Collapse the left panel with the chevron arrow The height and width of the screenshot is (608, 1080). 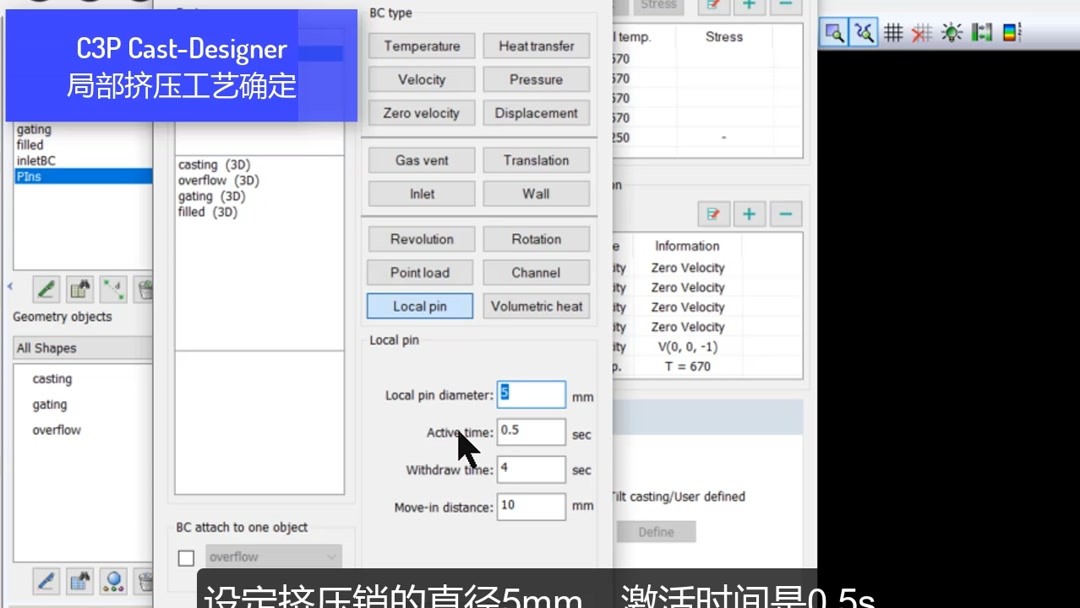click(x=10, y=287)
